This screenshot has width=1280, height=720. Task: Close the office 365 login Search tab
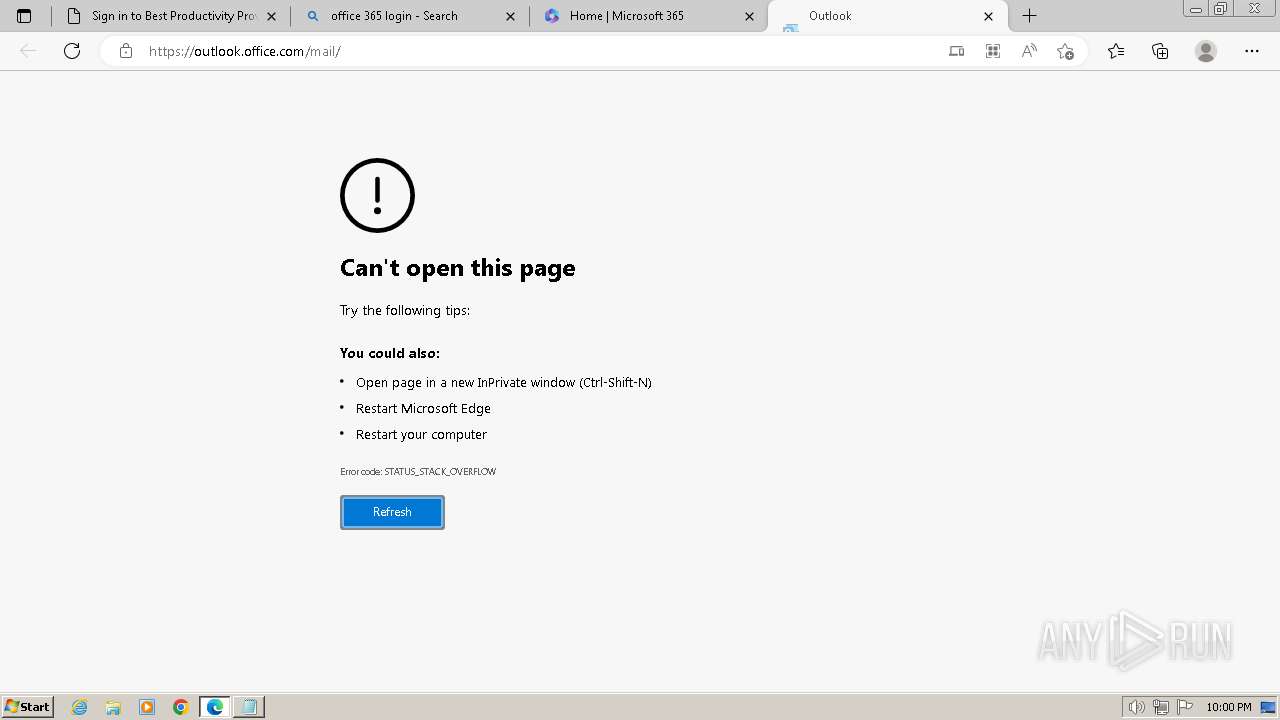511,16
